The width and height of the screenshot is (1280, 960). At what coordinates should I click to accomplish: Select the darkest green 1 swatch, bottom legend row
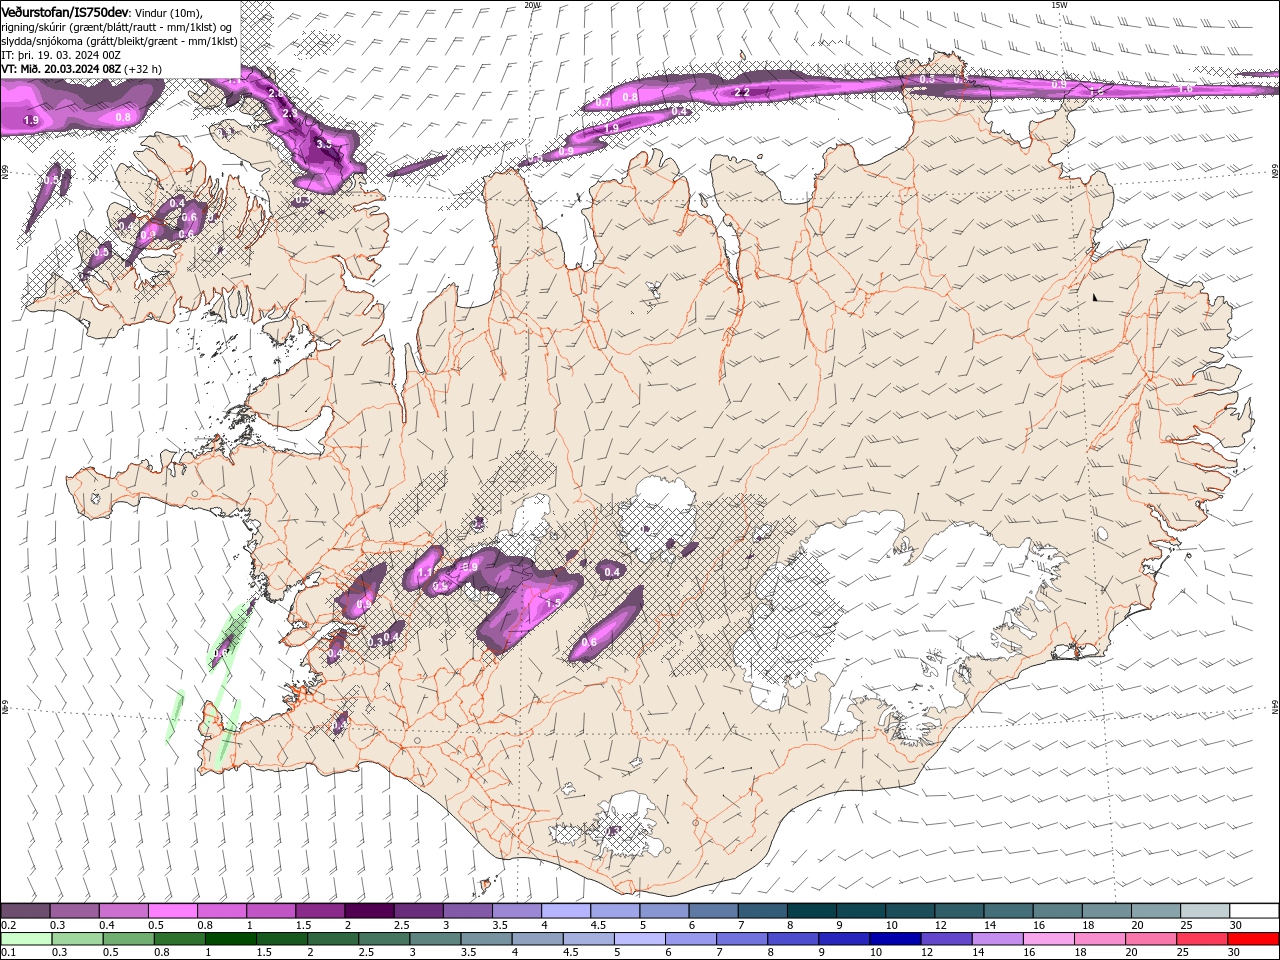(230, 939)
